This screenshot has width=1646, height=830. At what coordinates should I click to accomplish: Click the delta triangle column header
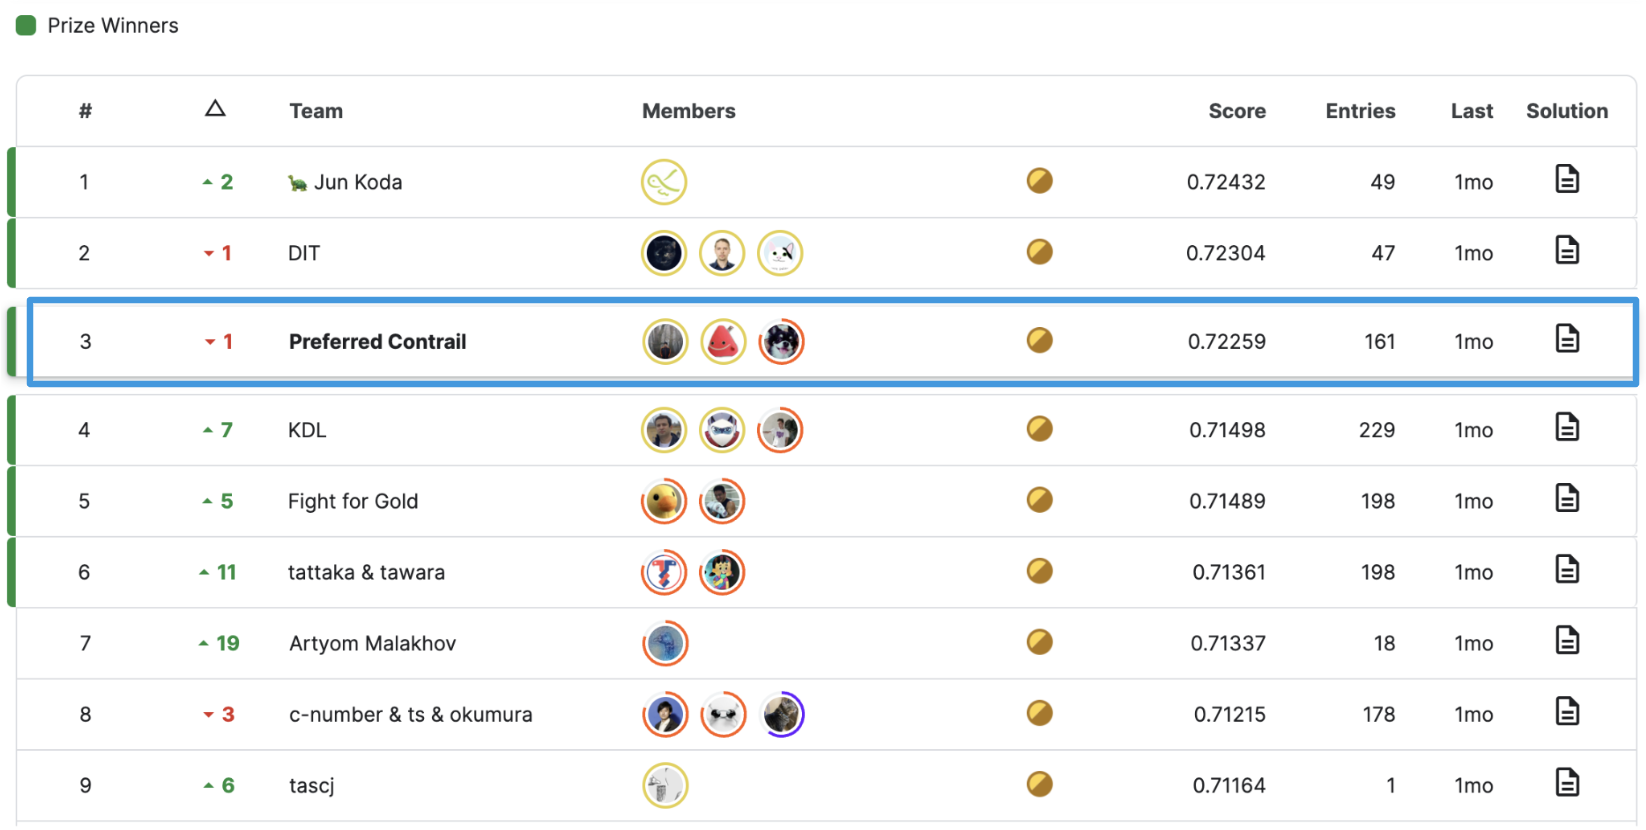215,109
